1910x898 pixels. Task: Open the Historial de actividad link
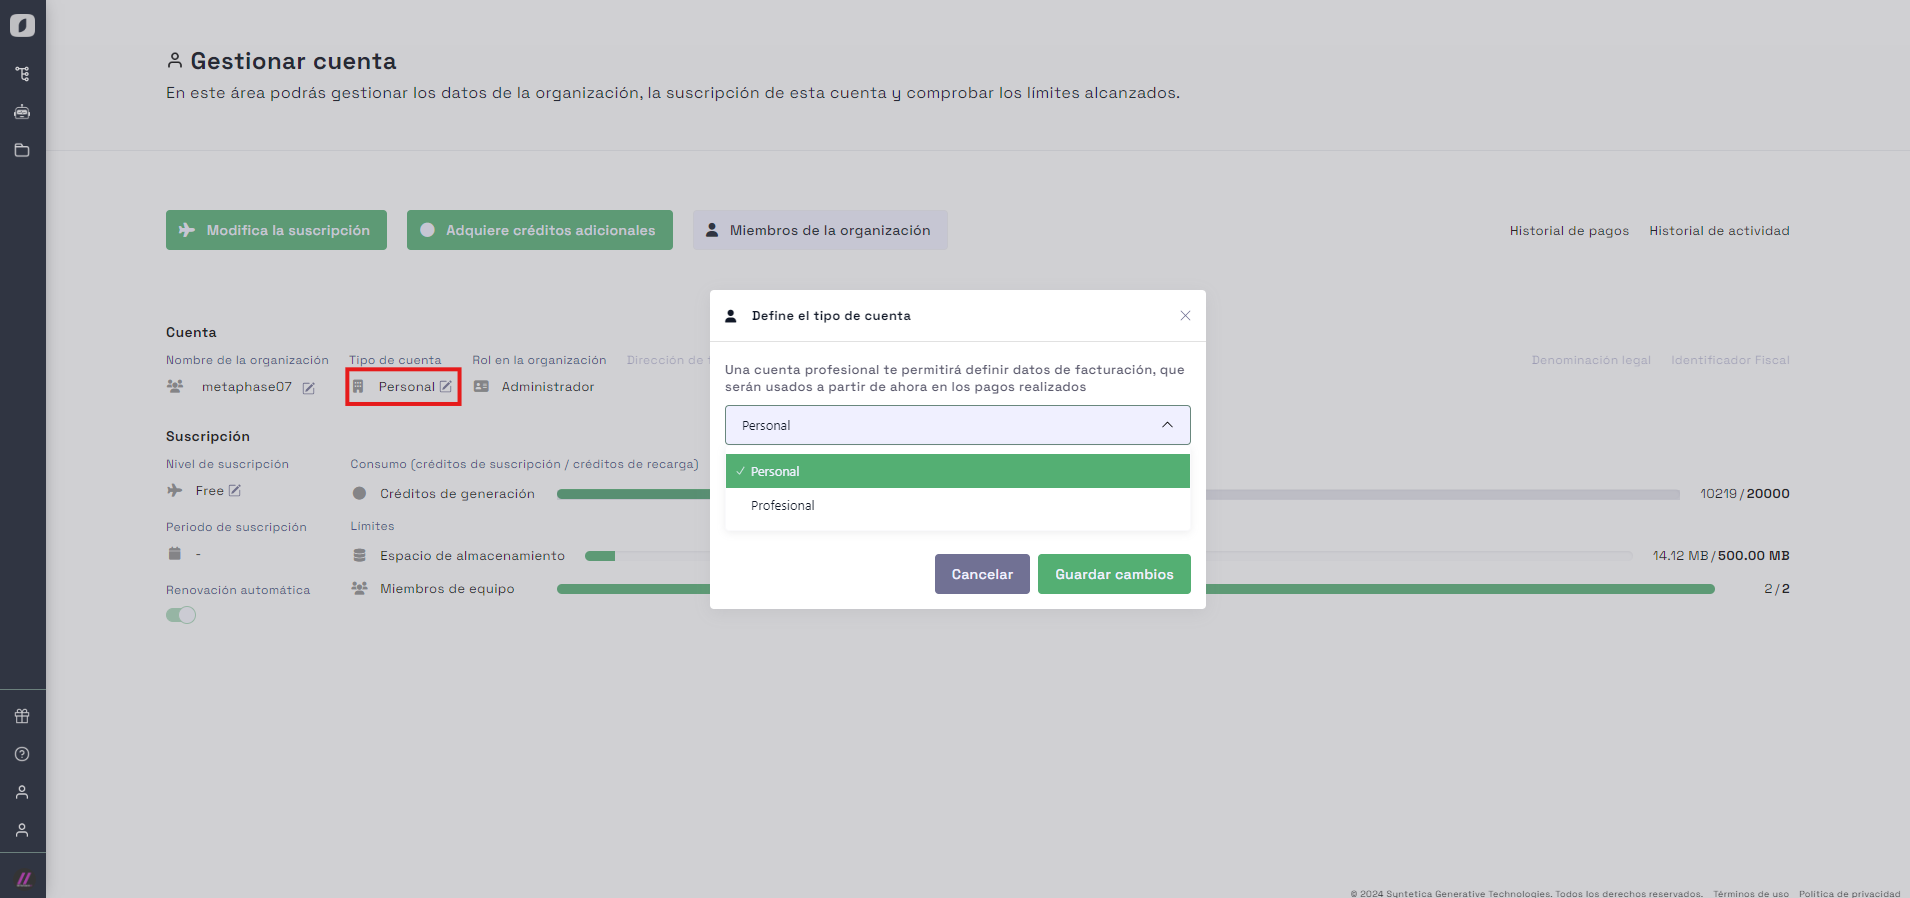(1719, 231)
